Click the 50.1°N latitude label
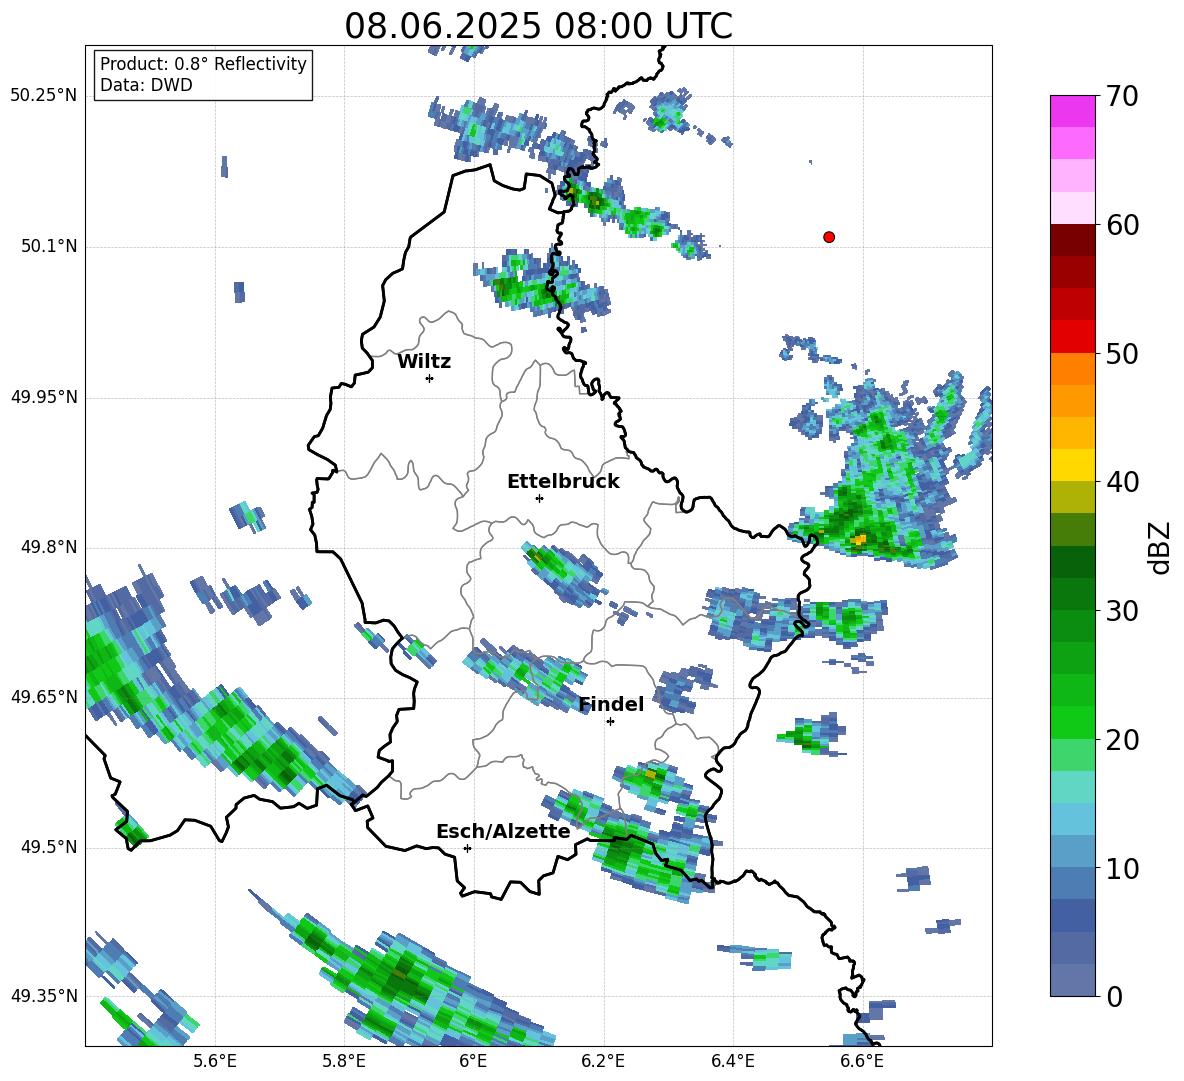 (x=49, y=247)
